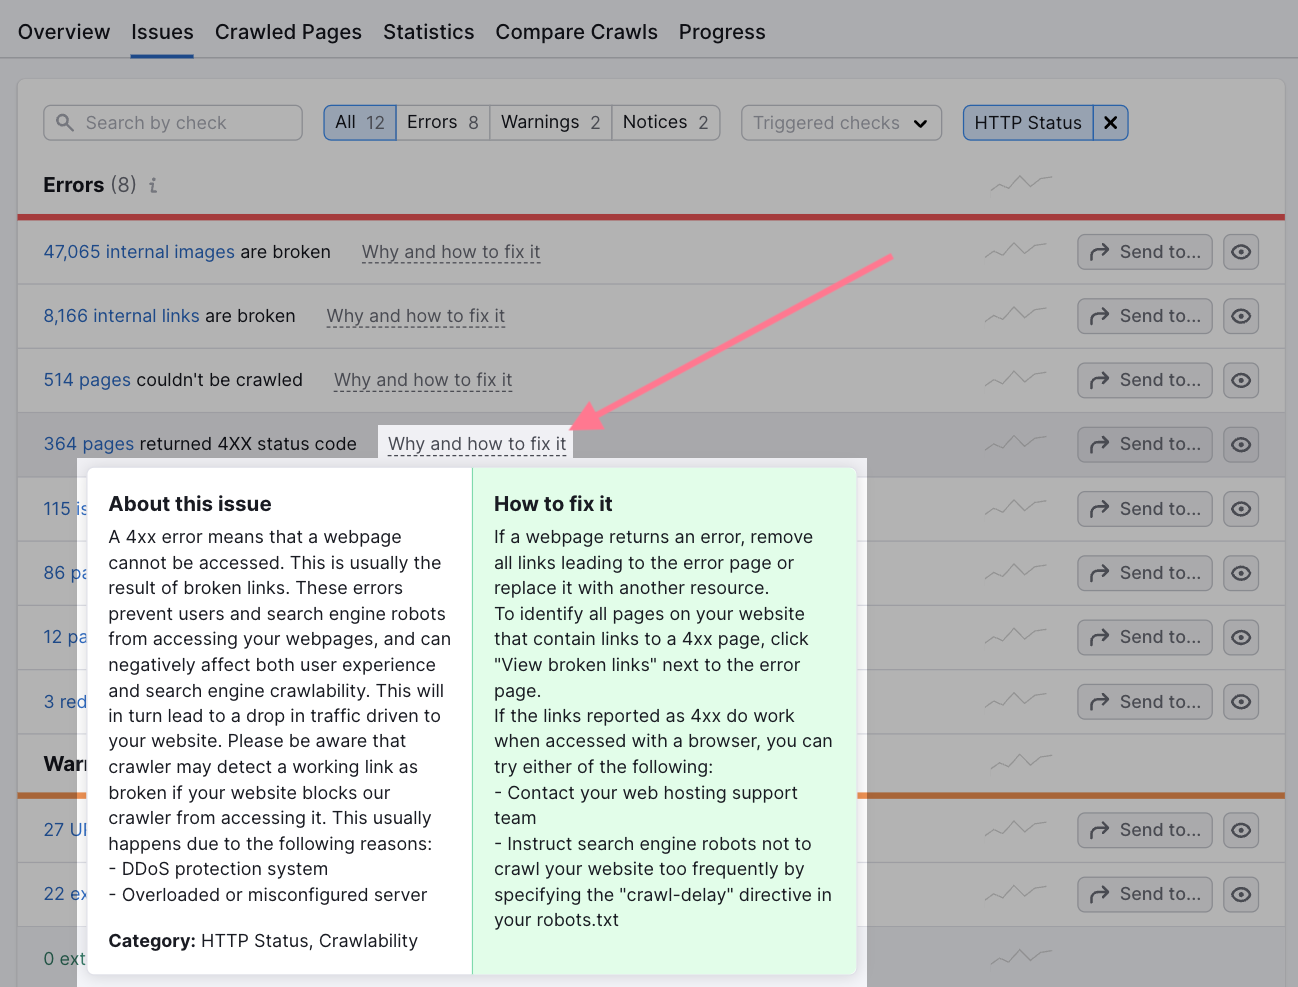Open the 8,166 internal links link

click(121, 316)
